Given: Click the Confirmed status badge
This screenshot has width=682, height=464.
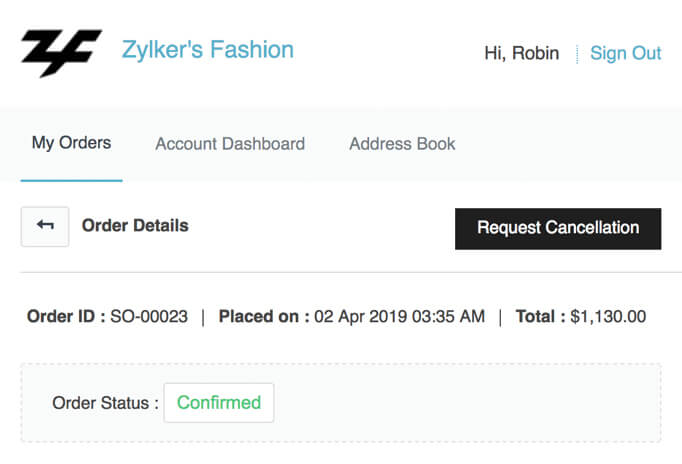Looking at the screenshot, I should pyautogui.click(x=218, y=403).
